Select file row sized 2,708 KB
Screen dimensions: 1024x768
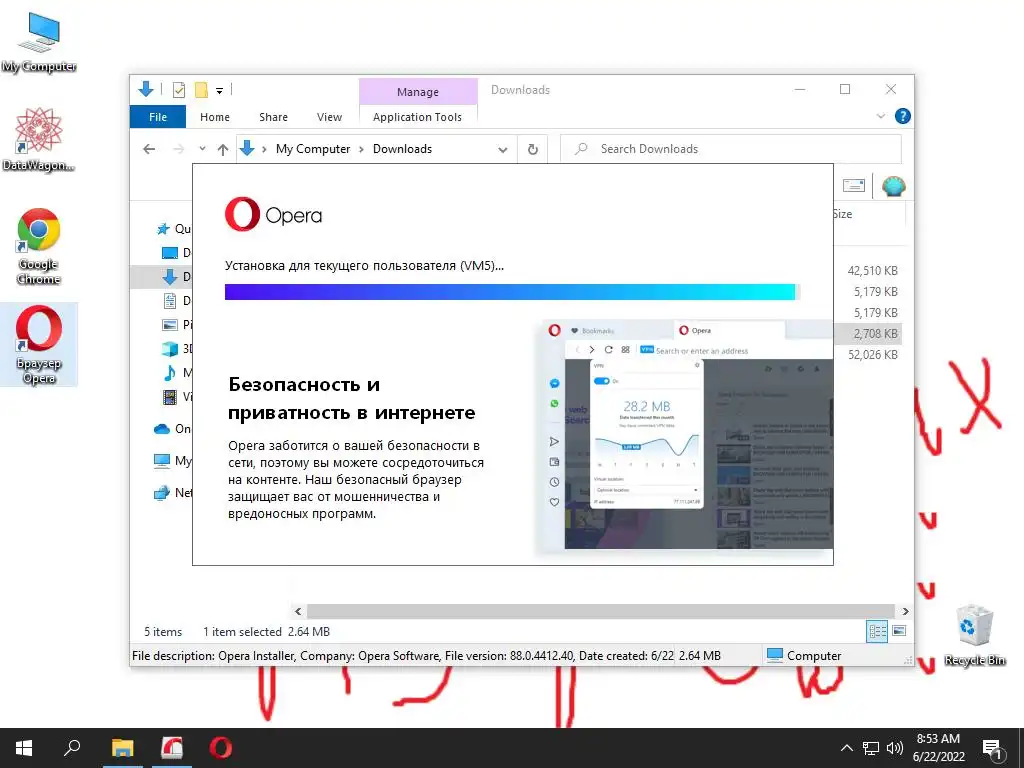tap(870, 334)
